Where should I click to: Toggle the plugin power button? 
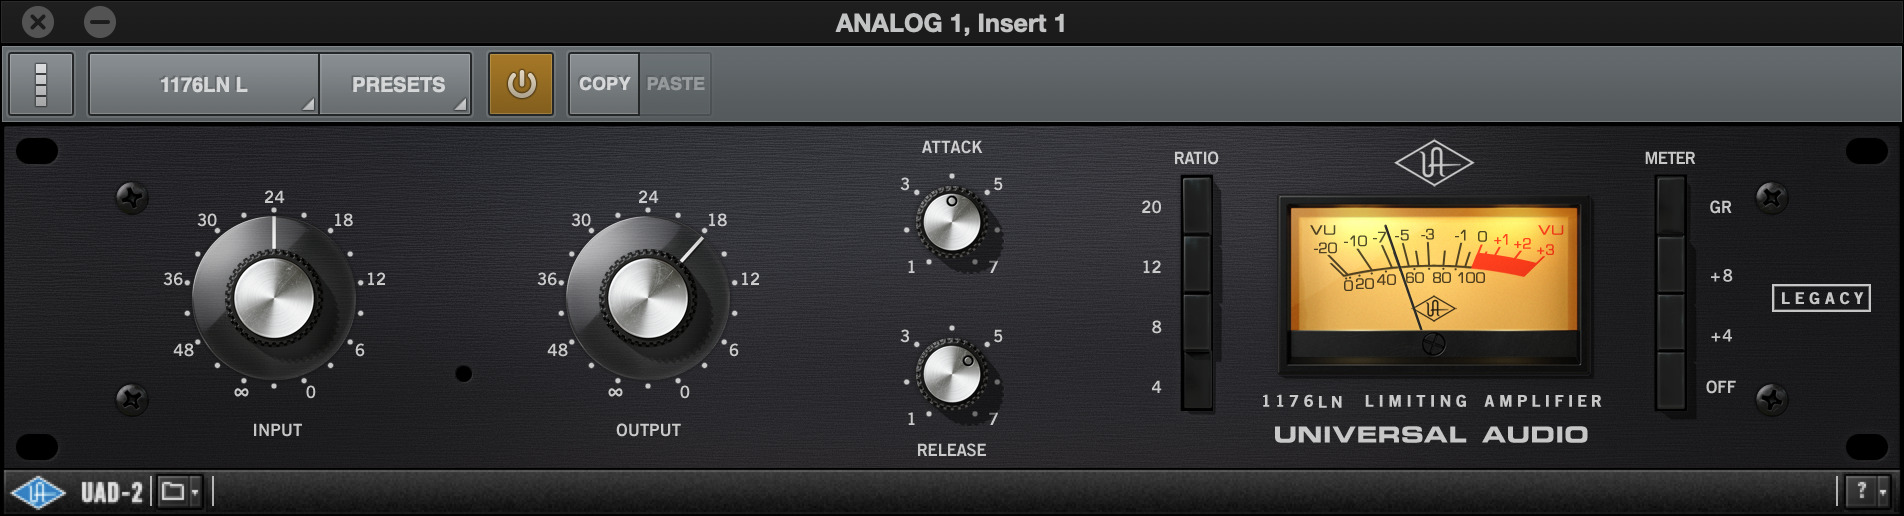pos(521,84)
